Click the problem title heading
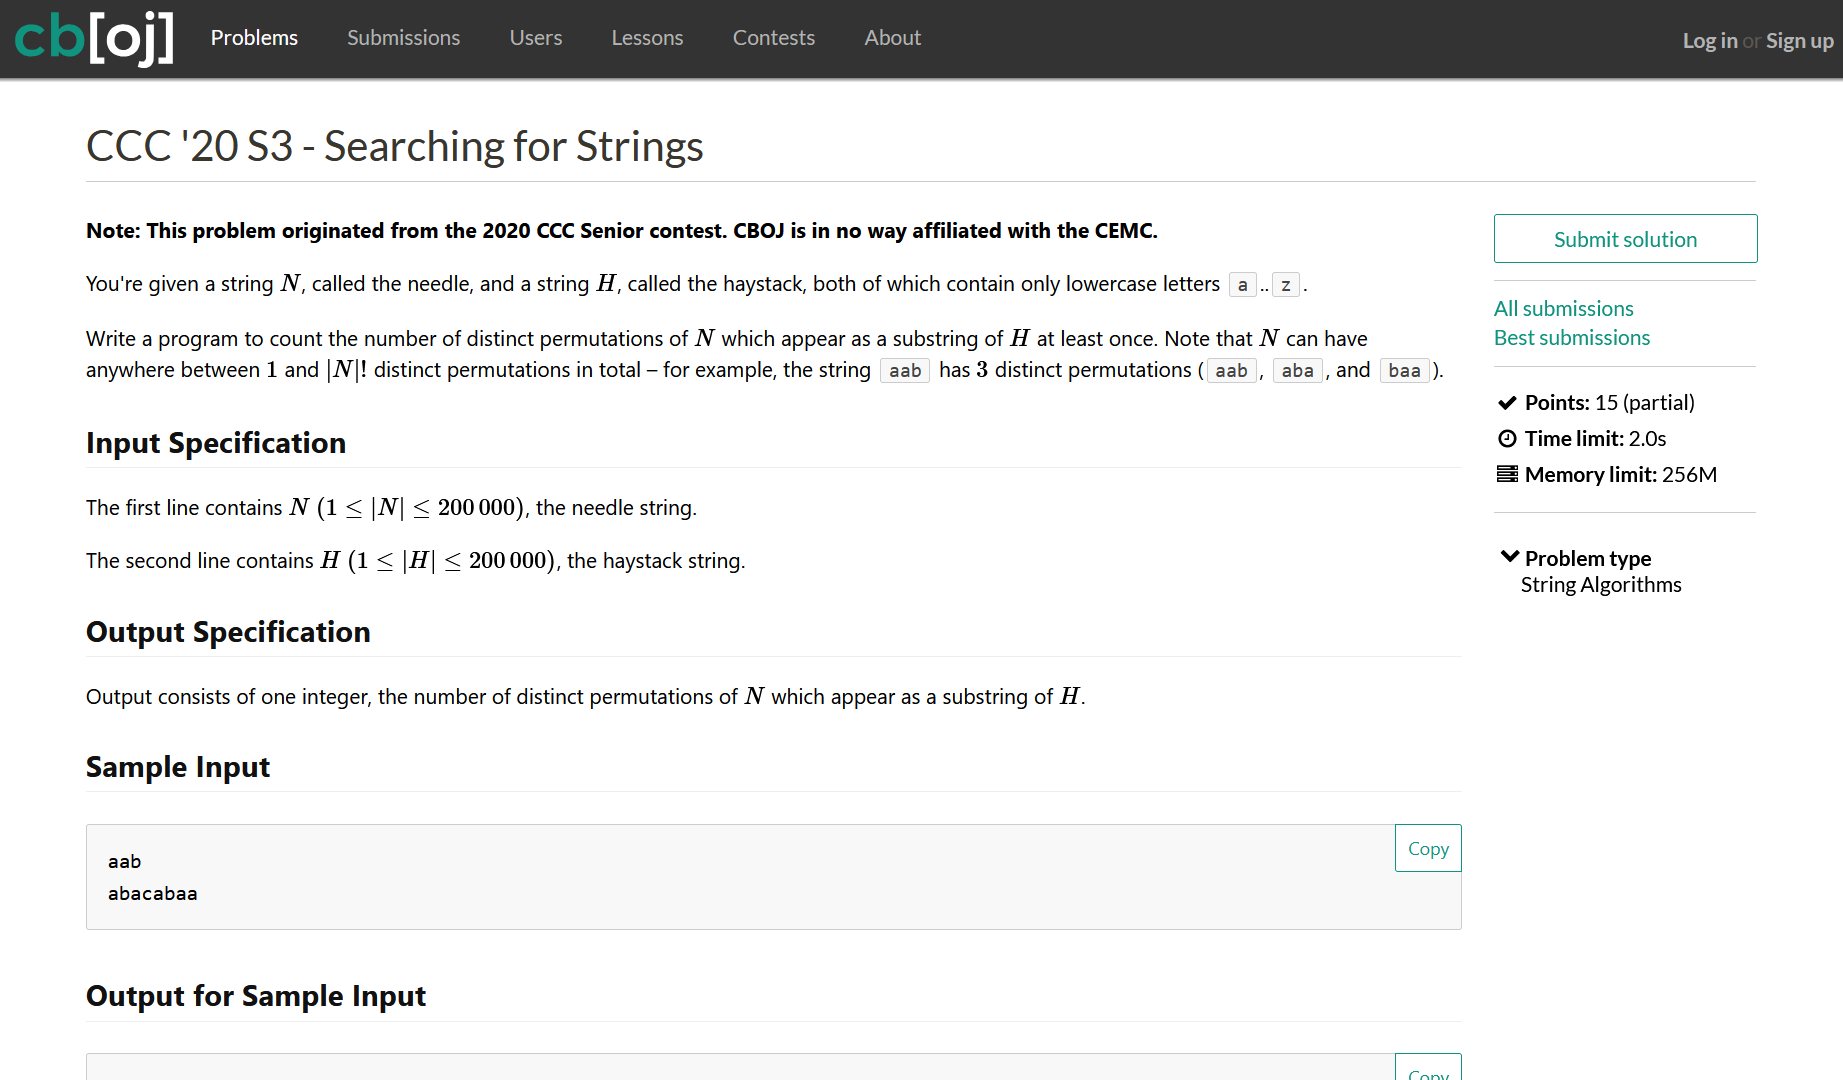This screenshot has width=1843, height=1080. click(x=395, y=146)
